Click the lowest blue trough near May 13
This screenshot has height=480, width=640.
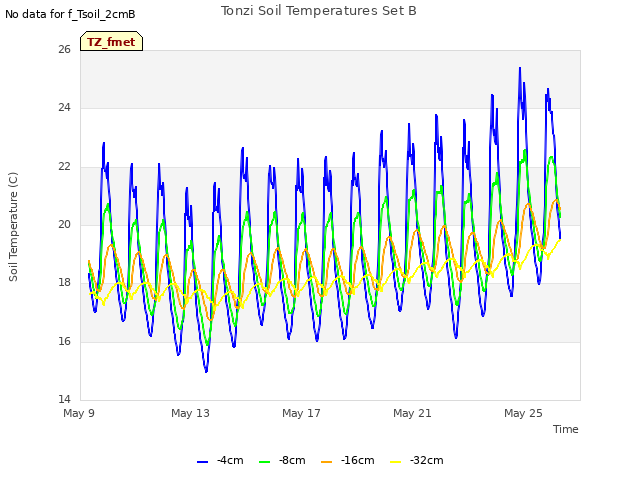tap(206, 371)
